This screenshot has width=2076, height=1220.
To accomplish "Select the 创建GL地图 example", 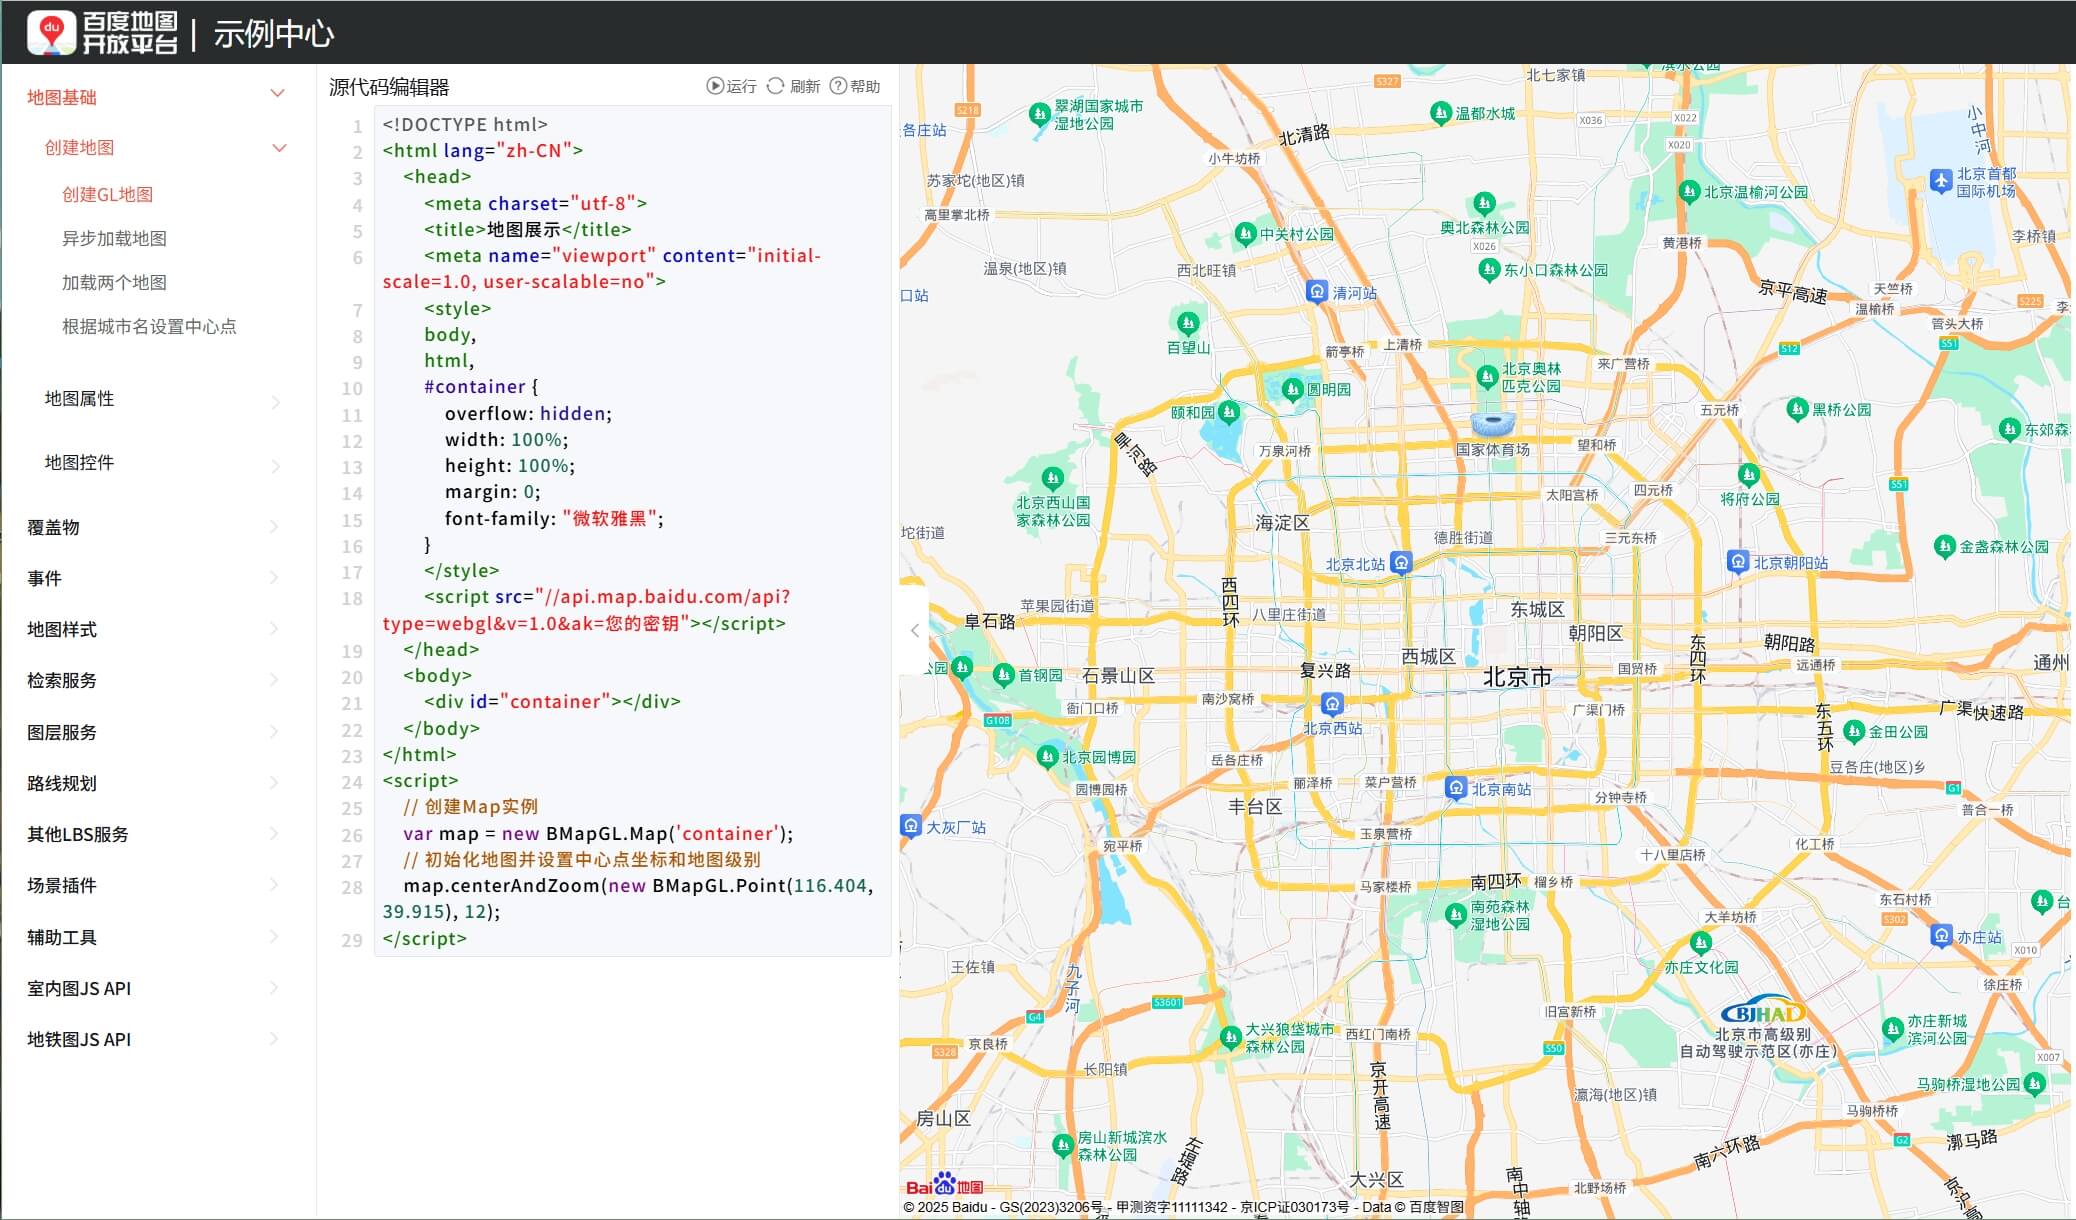I will coord(108,195).
